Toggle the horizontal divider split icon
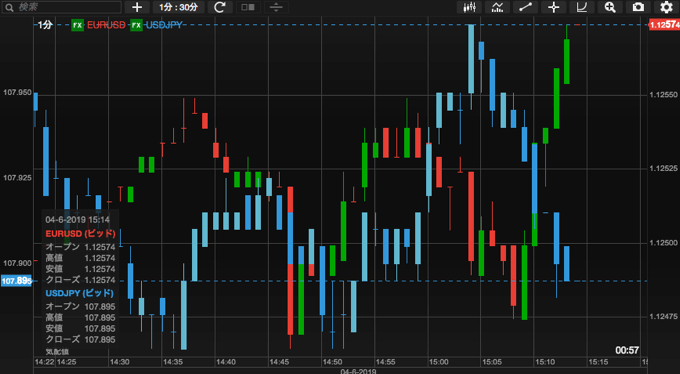The image size is (680, 374). pyautogui.click(x=276, y=7)
